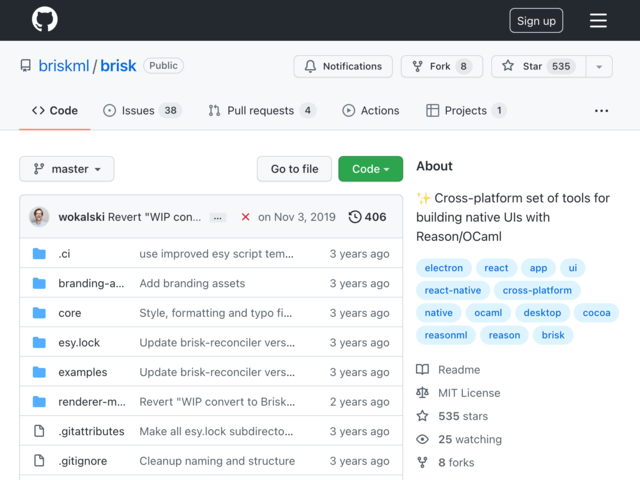
Task: Open commit "Cleanup naming and structure"
Action: pos(217,461)
